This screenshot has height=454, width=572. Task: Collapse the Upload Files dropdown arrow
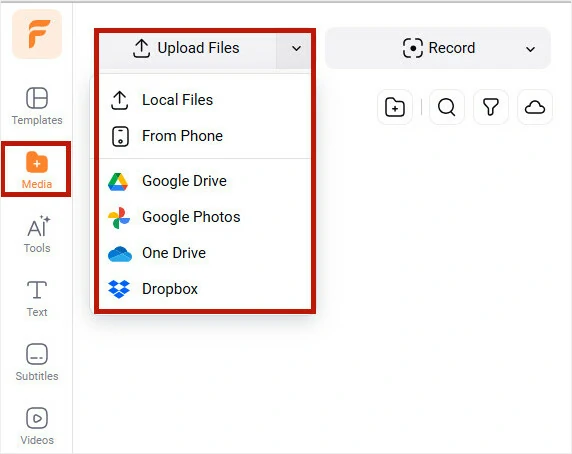coord(296,49)
